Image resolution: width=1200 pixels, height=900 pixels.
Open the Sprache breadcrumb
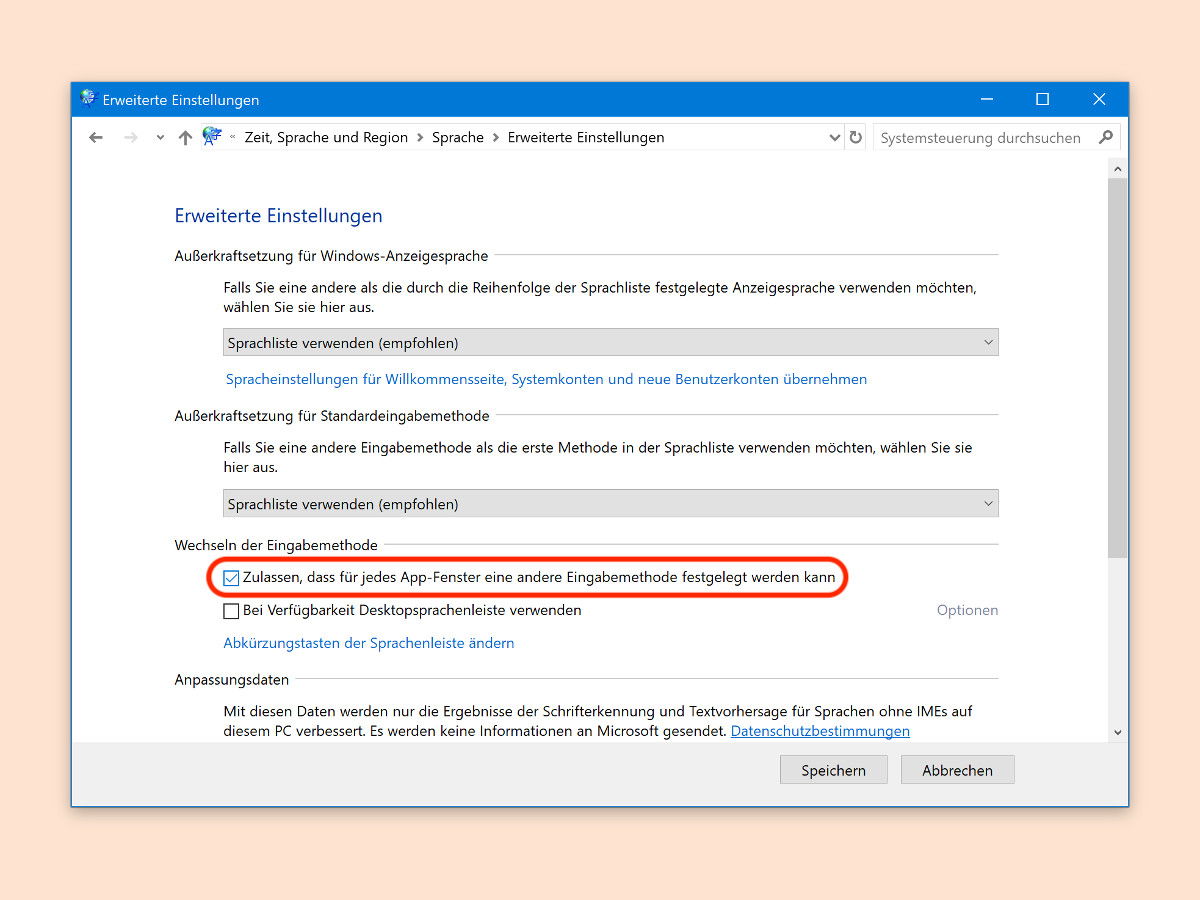point(458,138)
